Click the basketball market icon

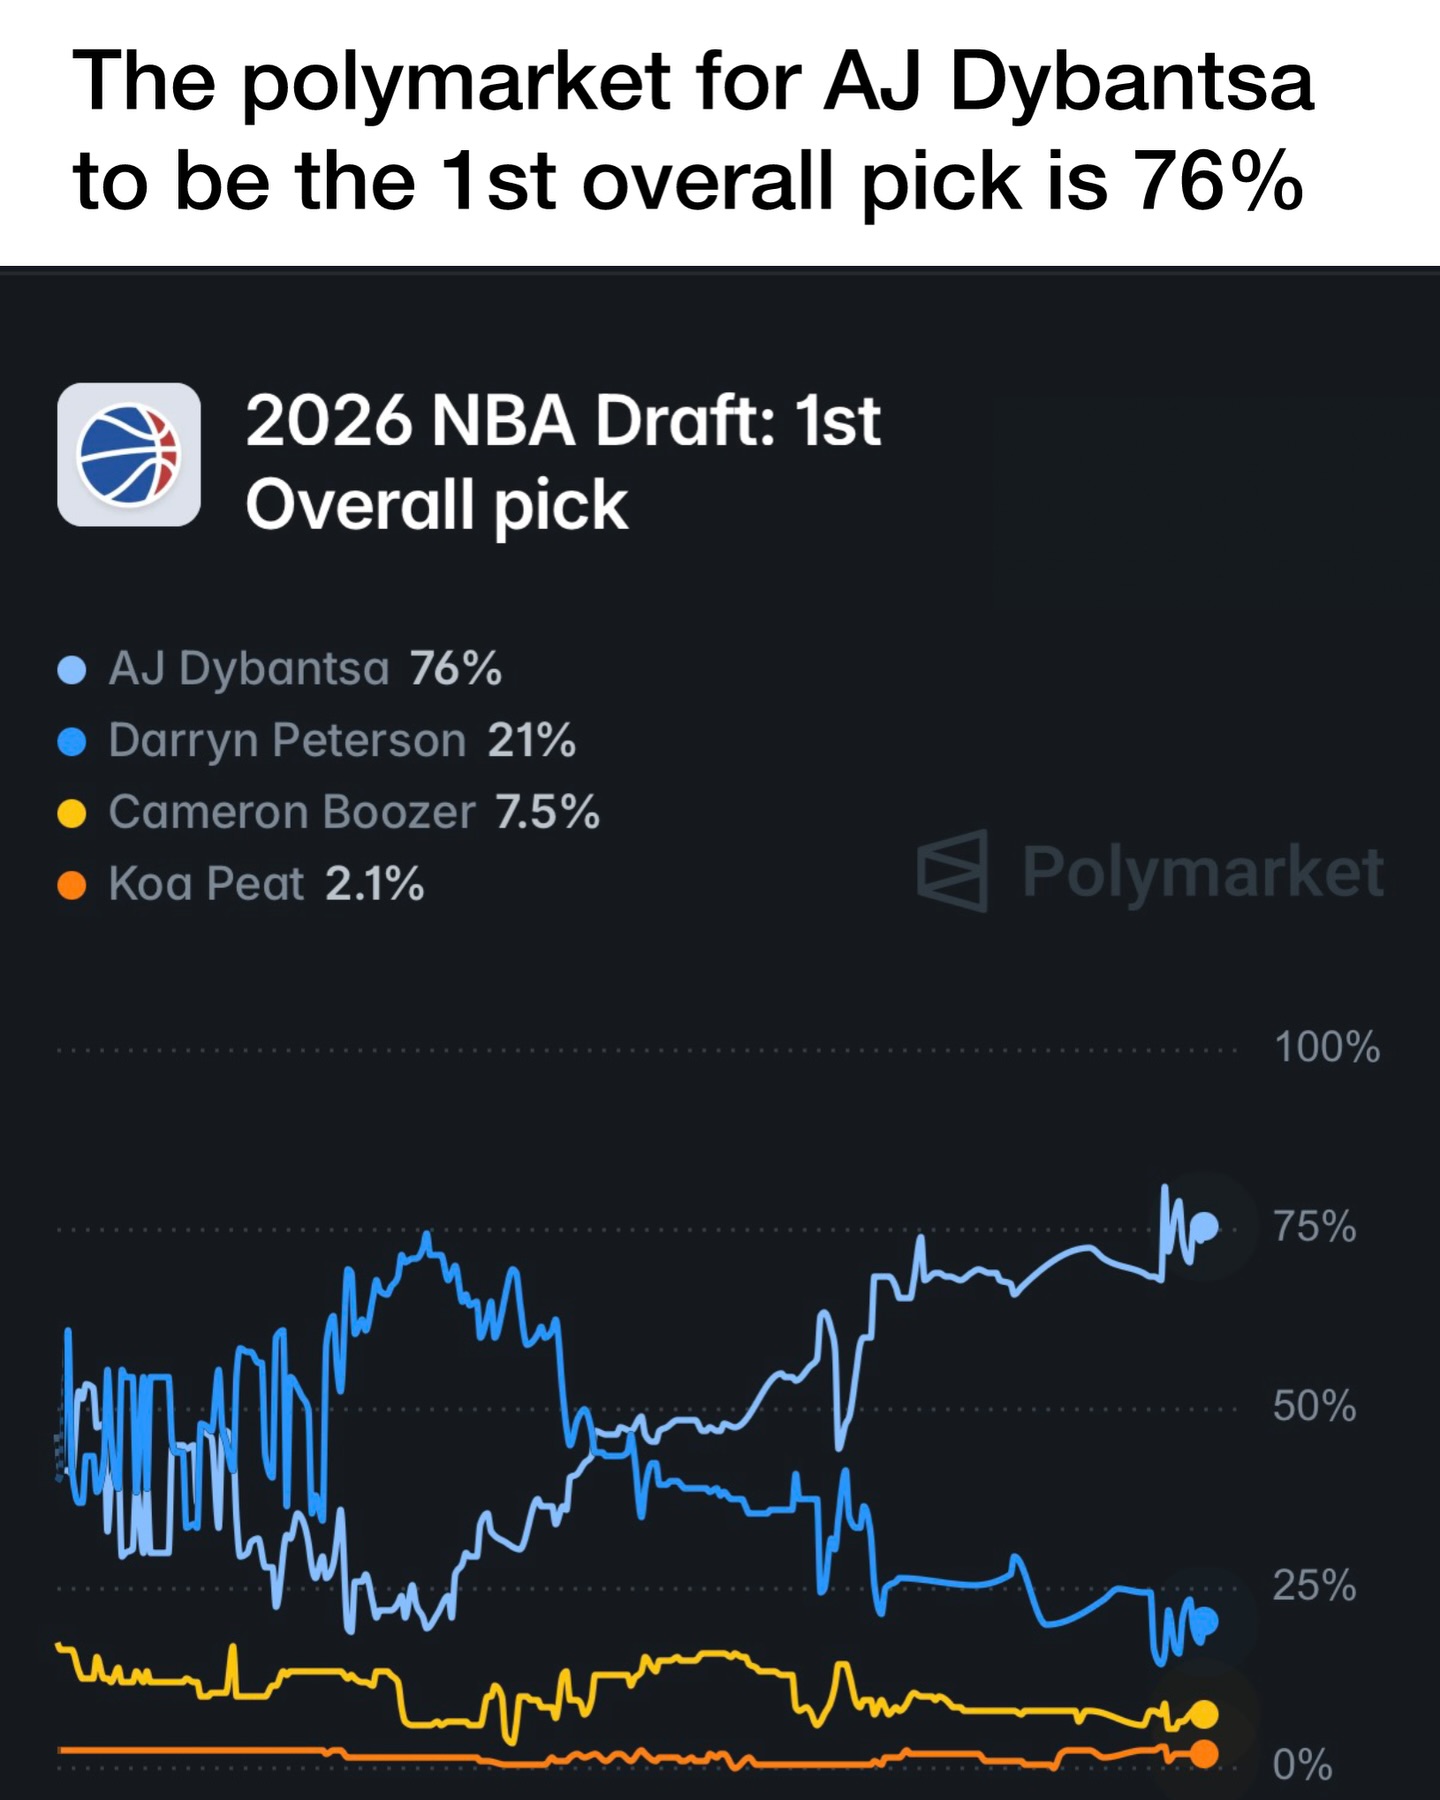pos(129,455)
